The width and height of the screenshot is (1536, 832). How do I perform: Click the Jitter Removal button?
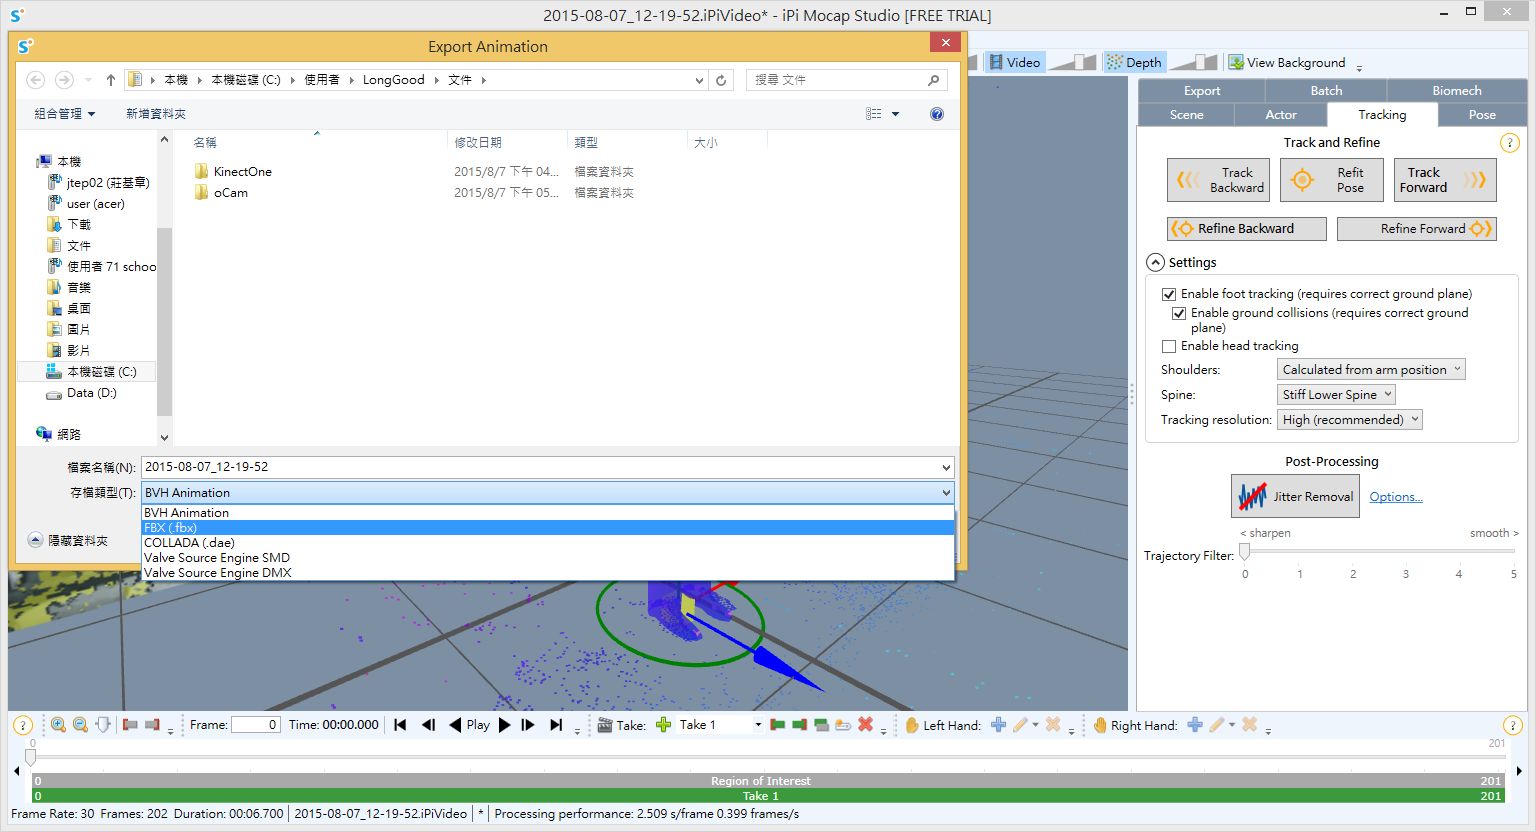click(x=1295, y=496)
